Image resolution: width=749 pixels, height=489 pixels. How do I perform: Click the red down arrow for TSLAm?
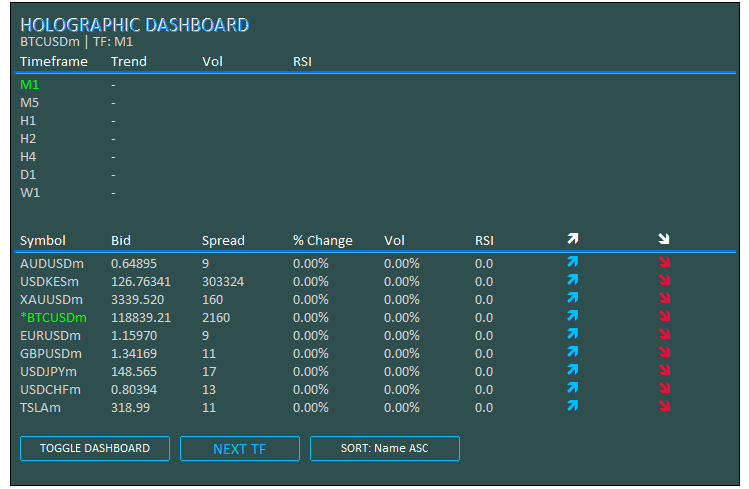(664, 406)
